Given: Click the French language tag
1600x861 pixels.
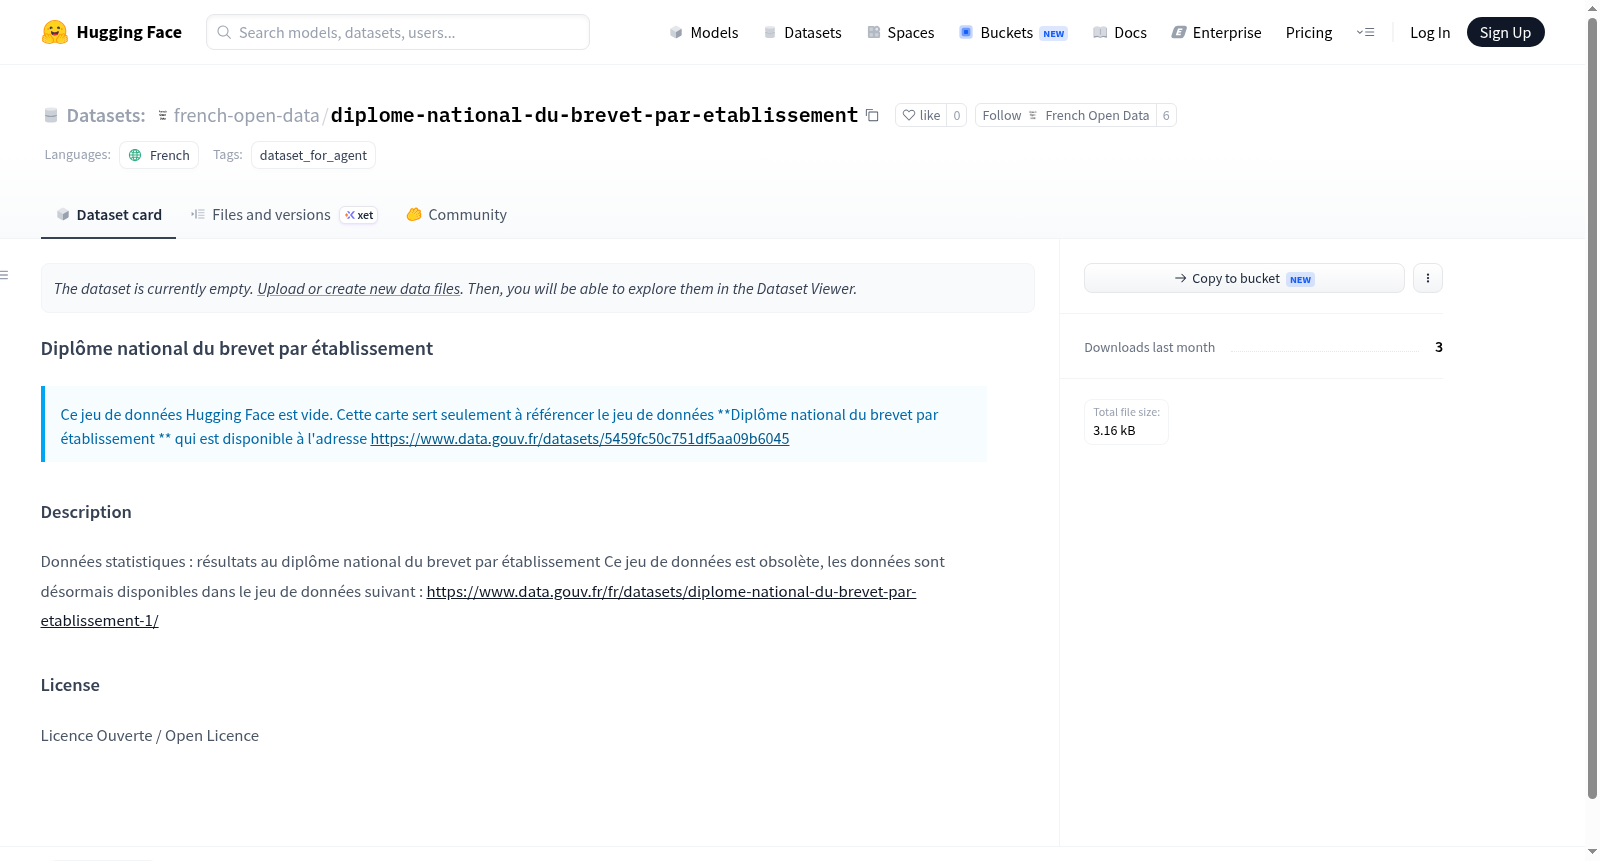Looking at the screenshot, I should tap(159, 155).
